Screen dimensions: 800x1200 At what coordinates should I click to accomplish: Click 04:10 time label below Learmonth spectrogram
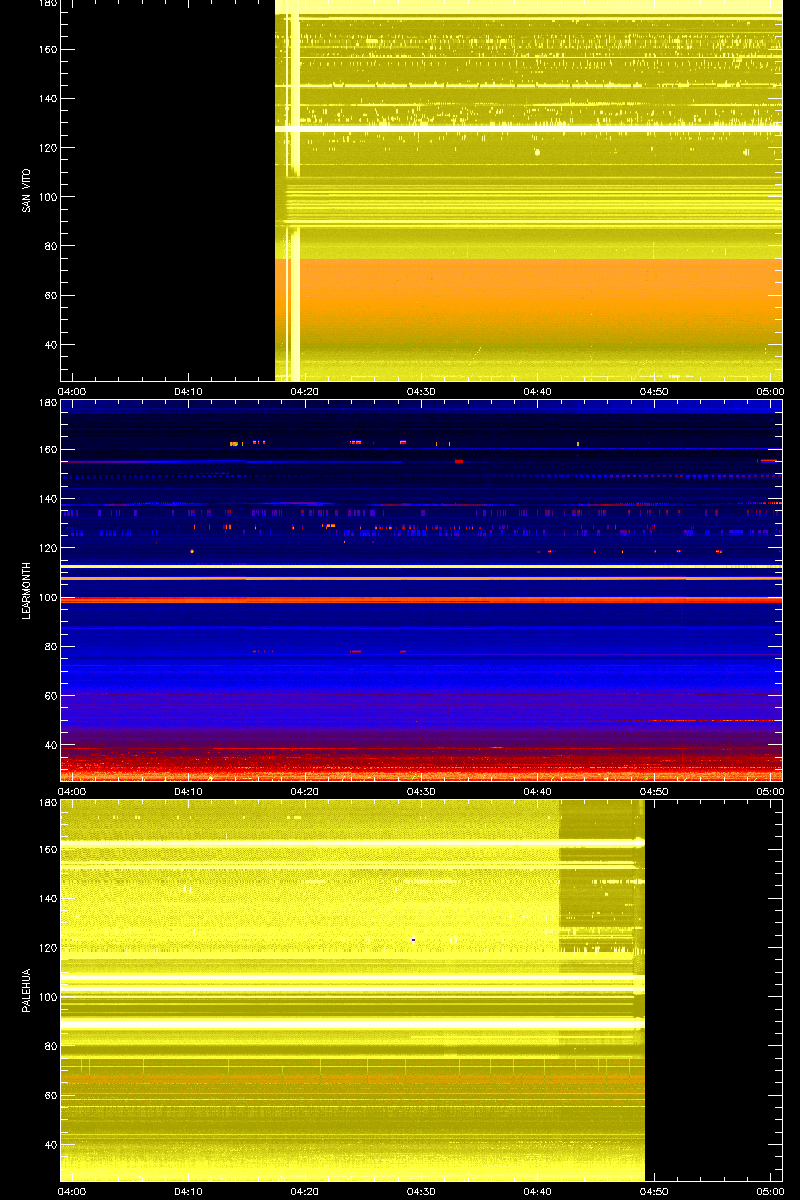[189, 791]
